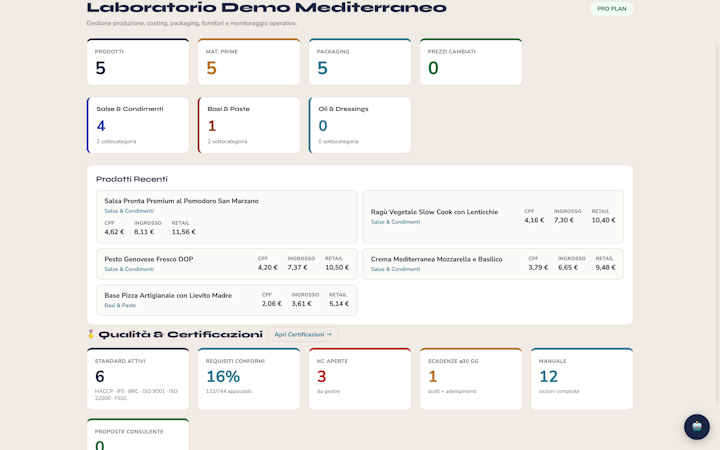Click Basi & Paste link under Base Pizza
The width and height of the screenshot is (720, 450).
click(x=120, y=305)
